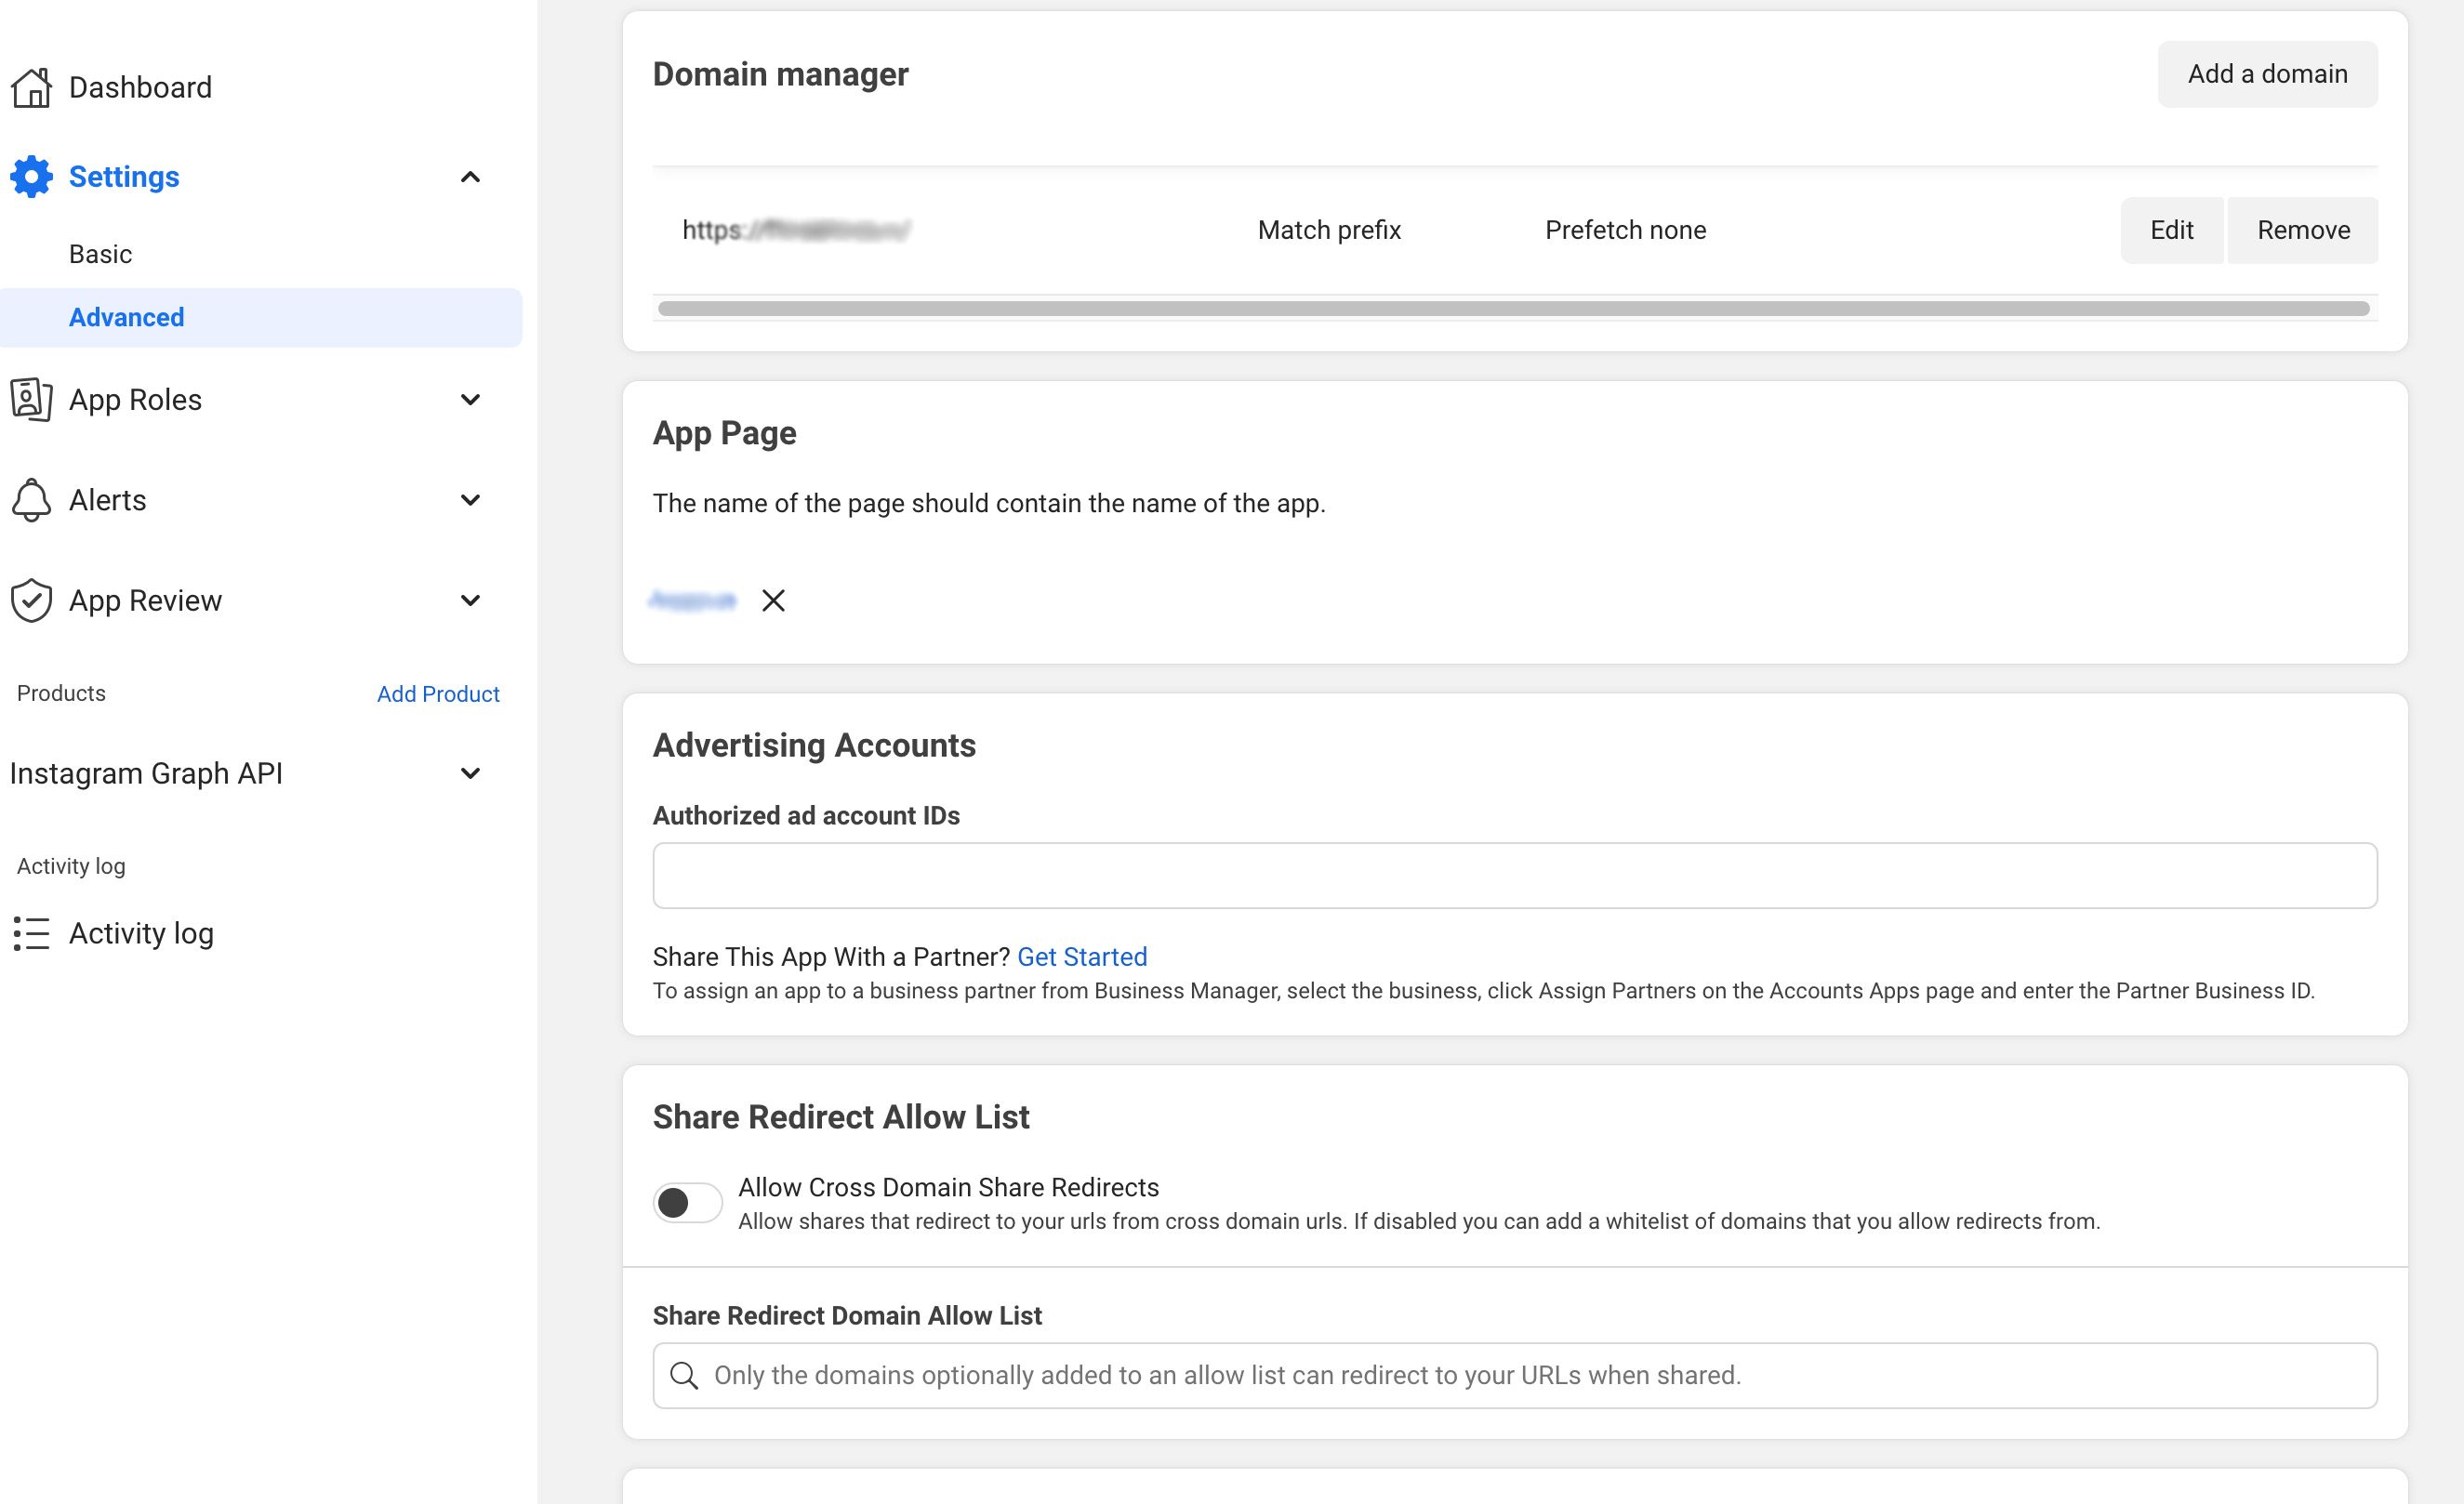Viewport: 2464px width, 1504px height.
Task: Open Instagram Graph API product
Action: coord(146,774)
